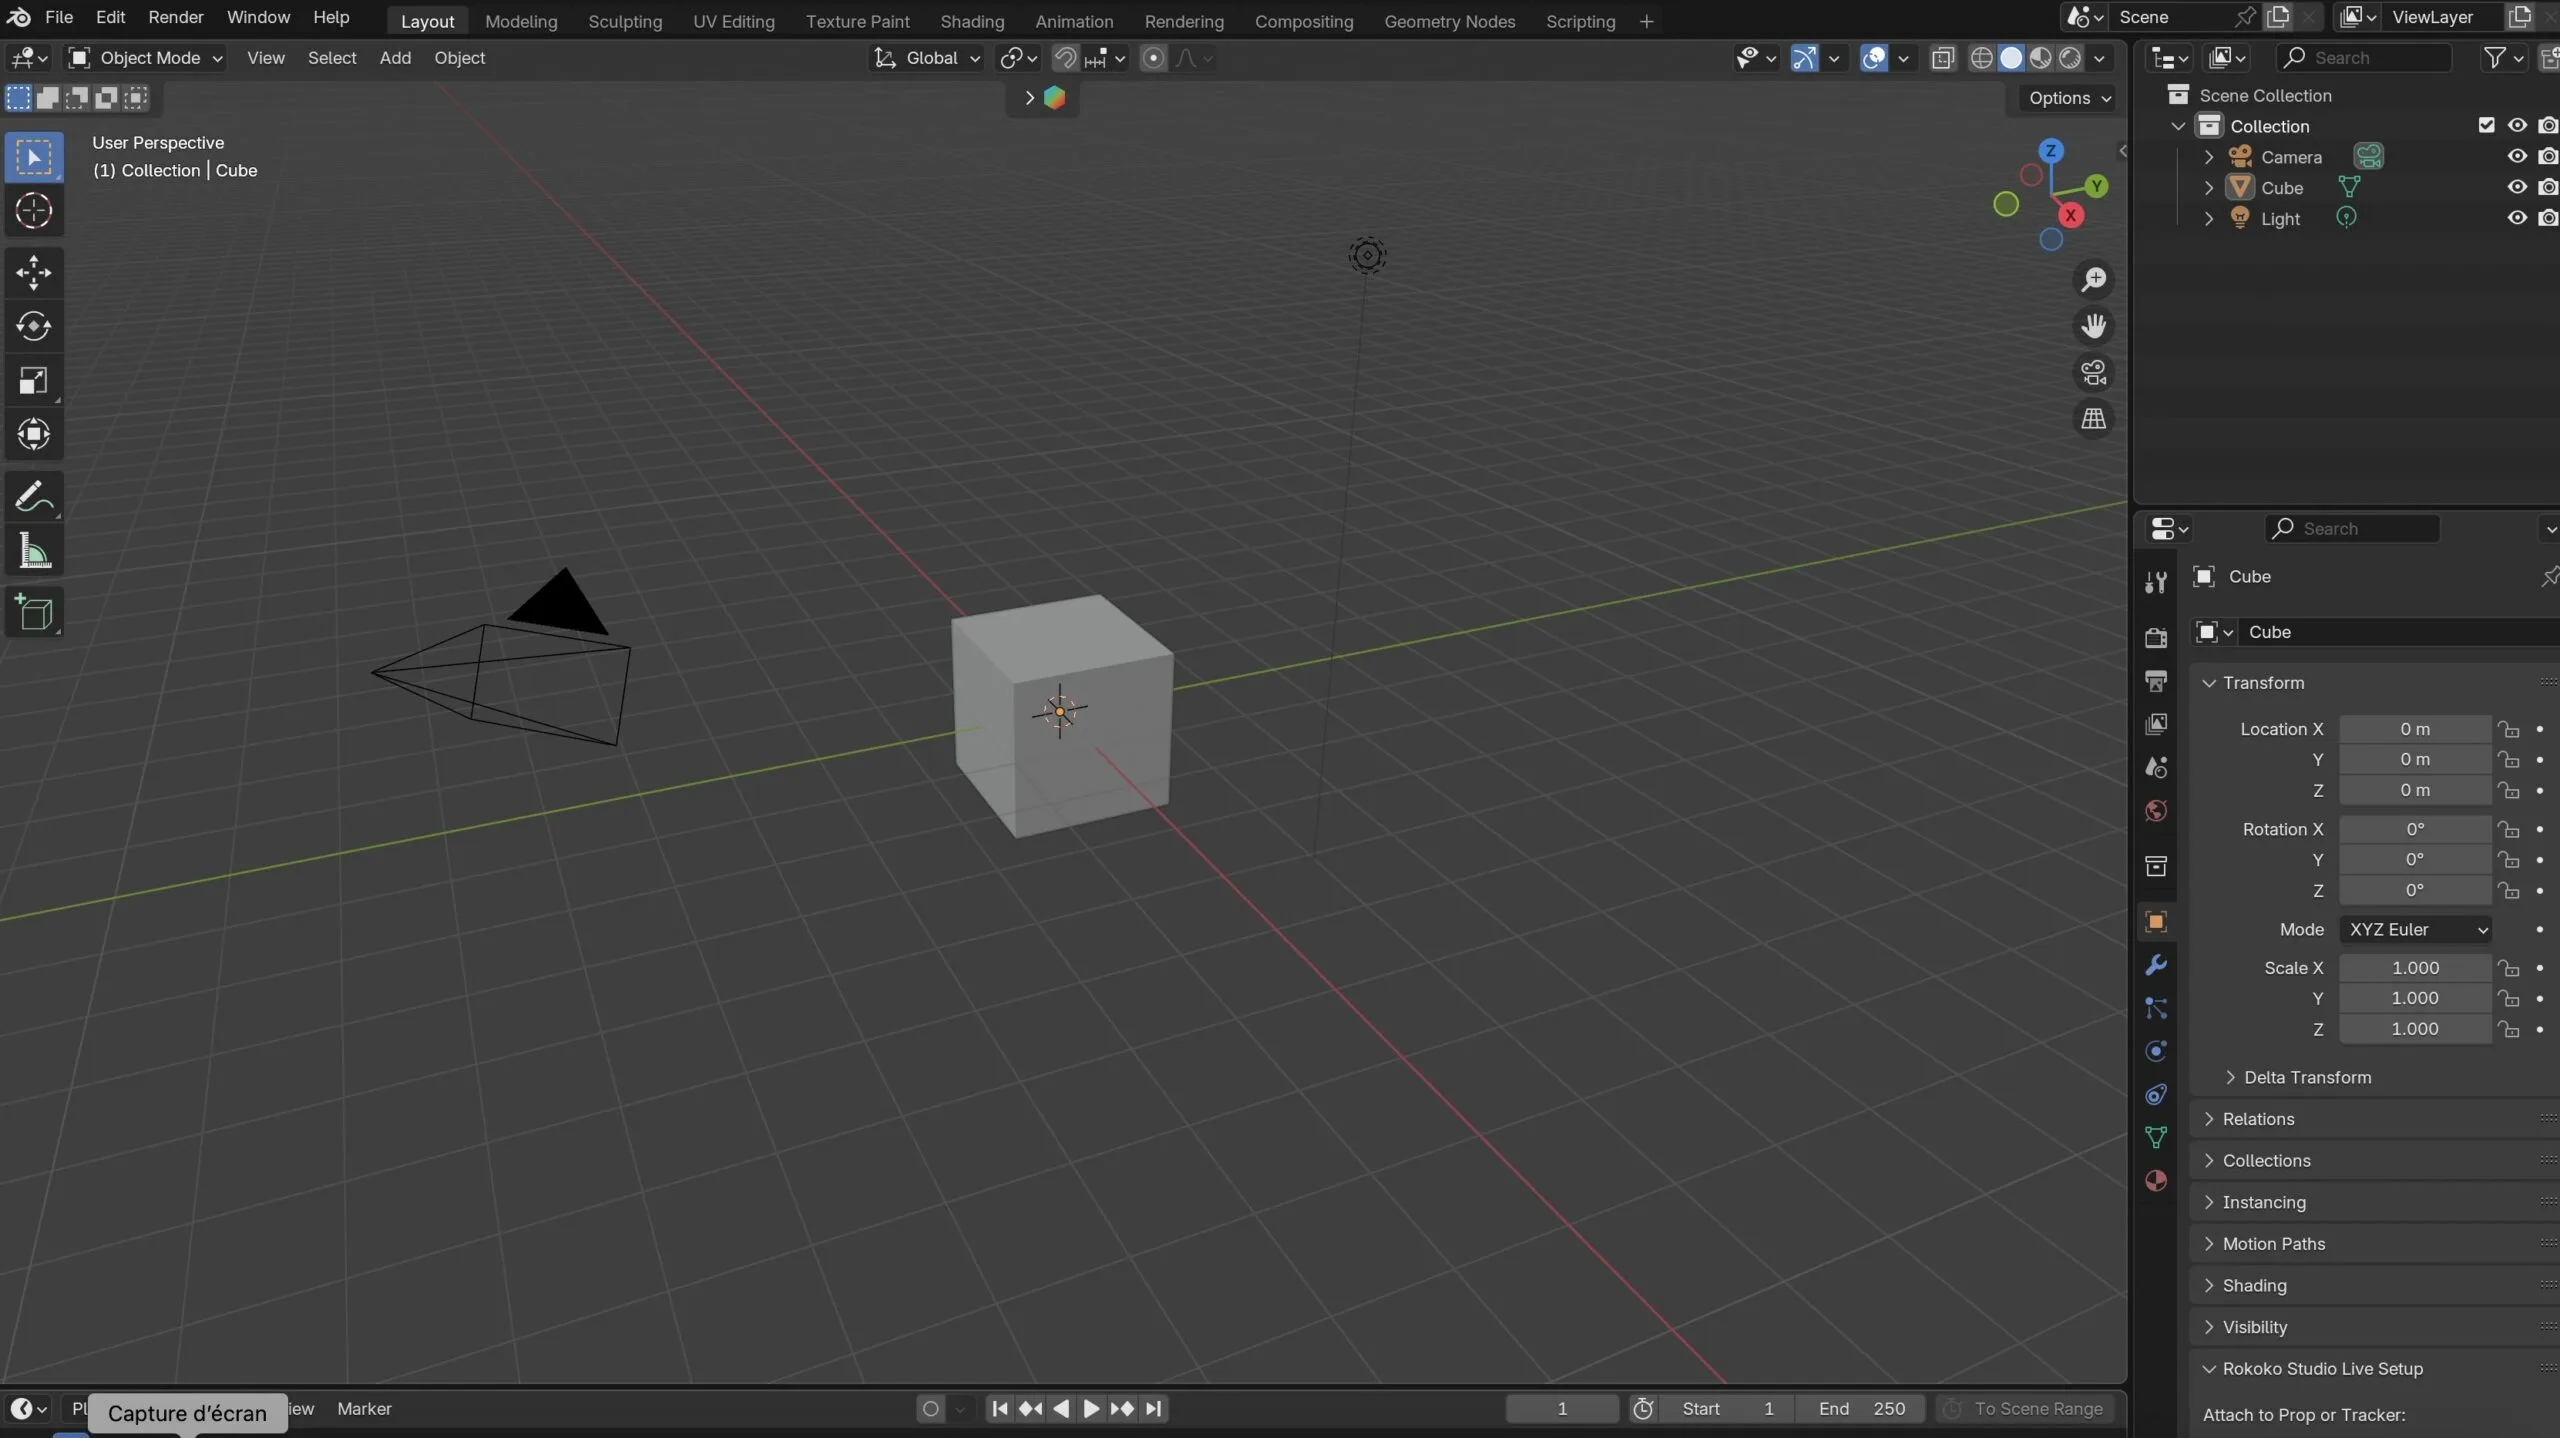Open the rotation Mode XYZ Euler dropdown

2416,929
